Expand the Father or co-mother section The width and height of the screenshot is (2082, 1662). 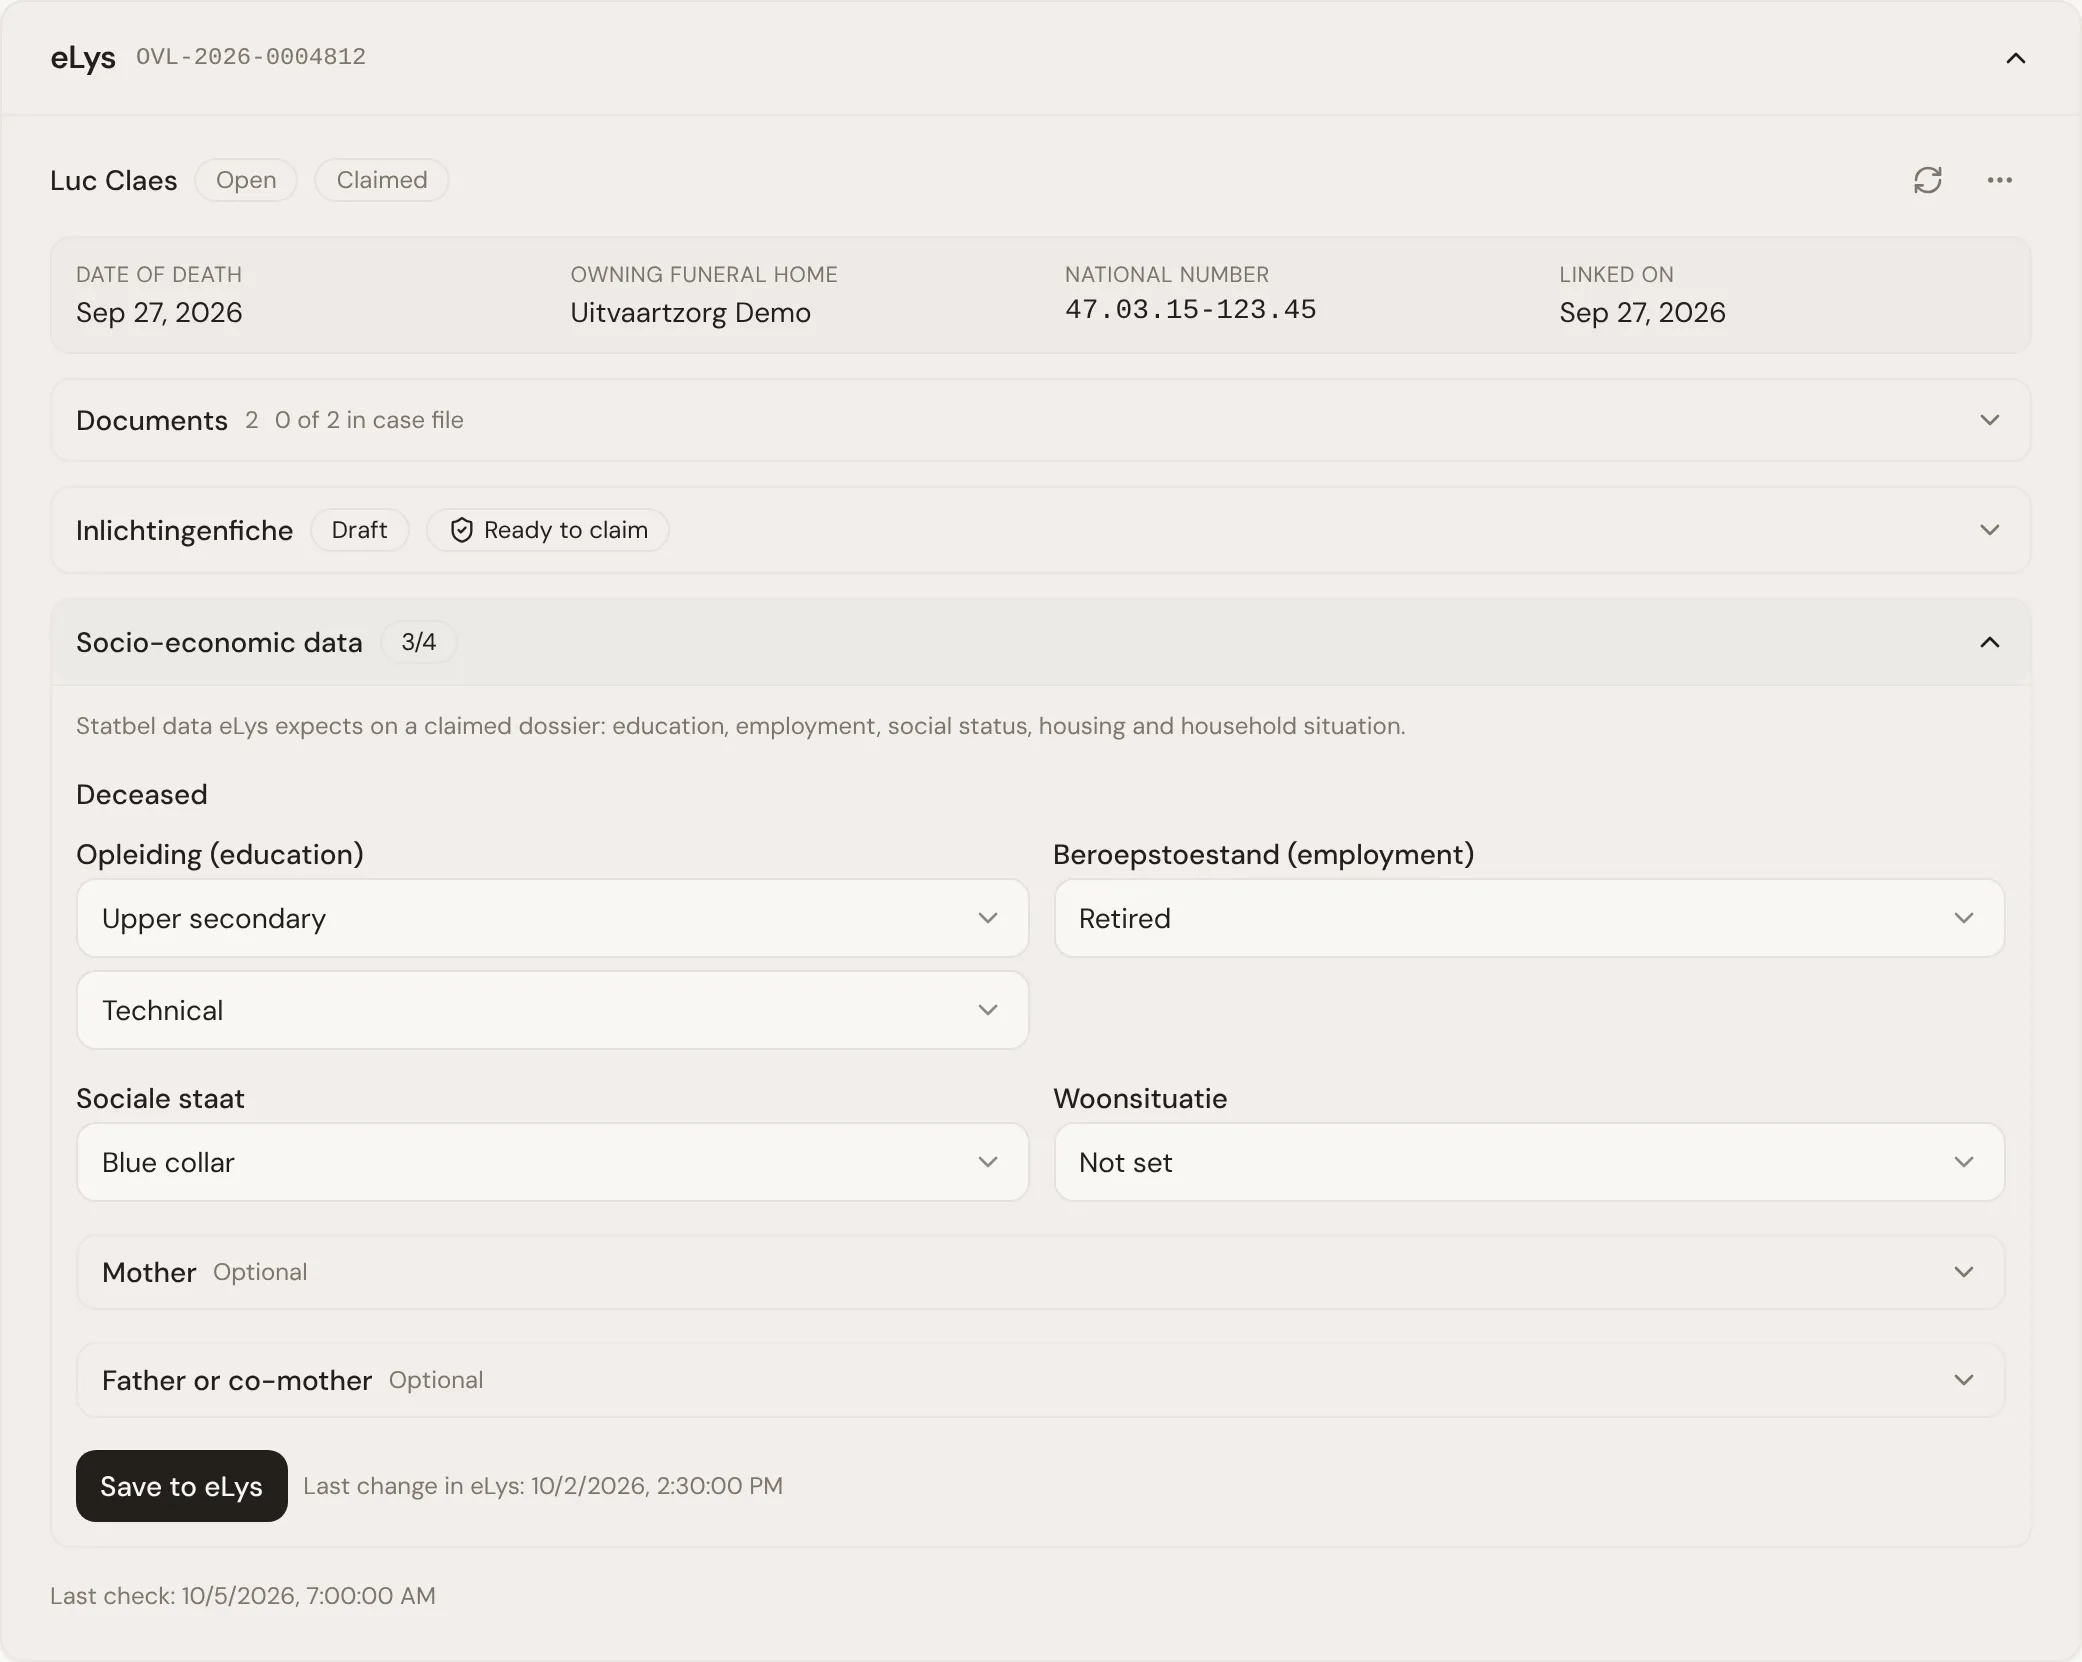coord(1040,1380)
